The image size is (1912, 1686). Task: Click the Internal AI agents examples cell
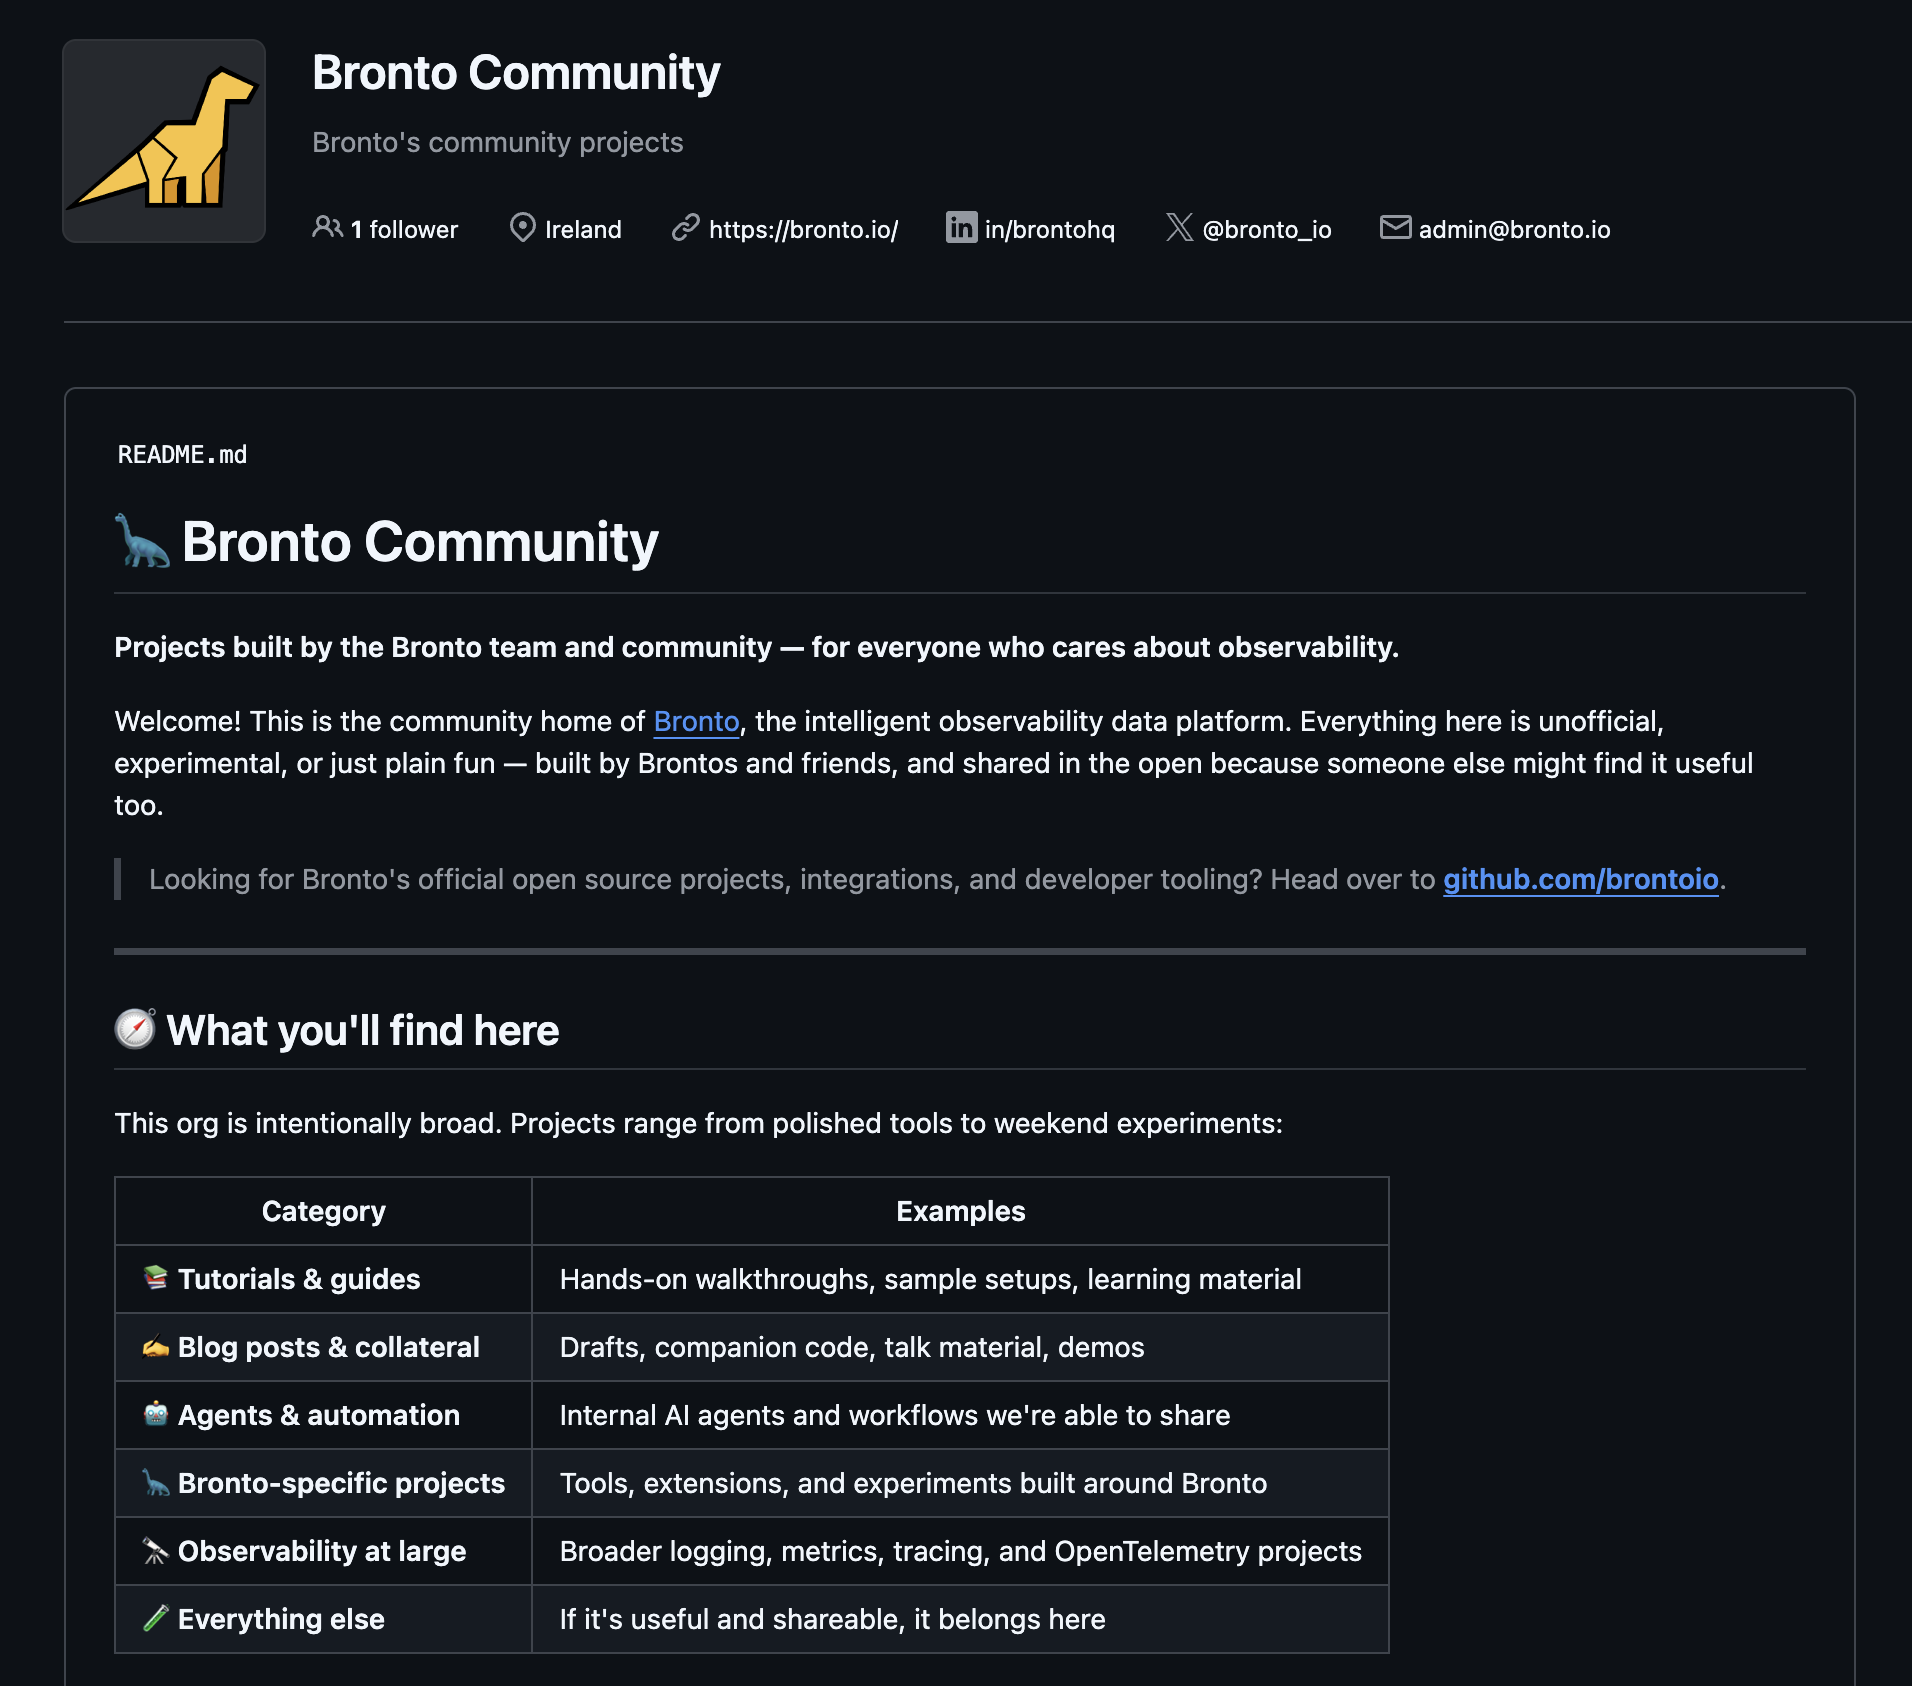tap(960, 1415)
